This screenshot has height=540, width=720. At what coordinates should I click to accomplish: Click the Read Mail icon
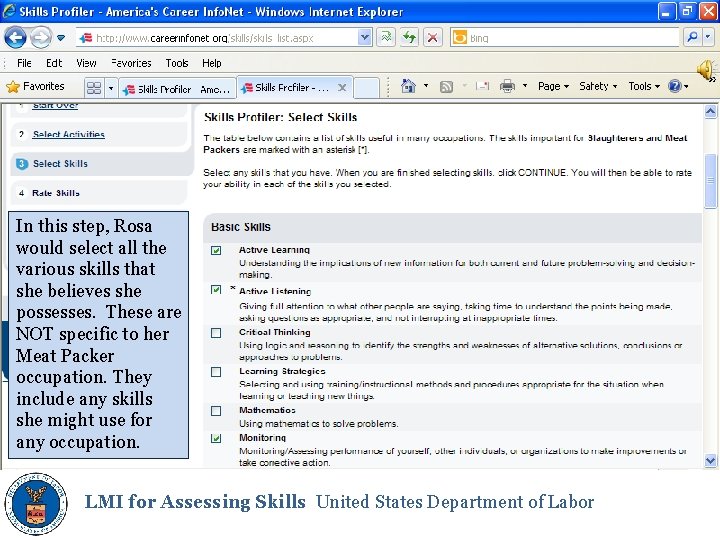click(x=482, y=86)
